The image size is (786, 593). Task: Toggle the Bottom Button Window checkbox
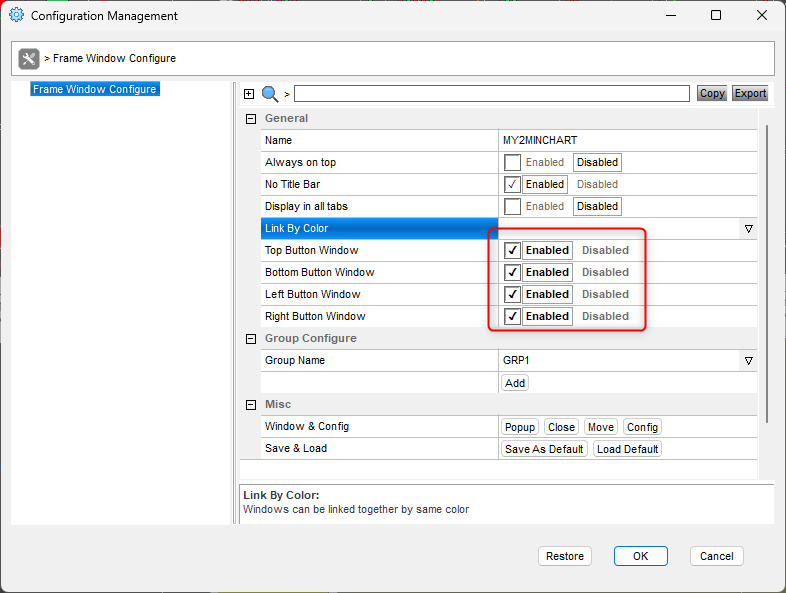tap(512, 272)
